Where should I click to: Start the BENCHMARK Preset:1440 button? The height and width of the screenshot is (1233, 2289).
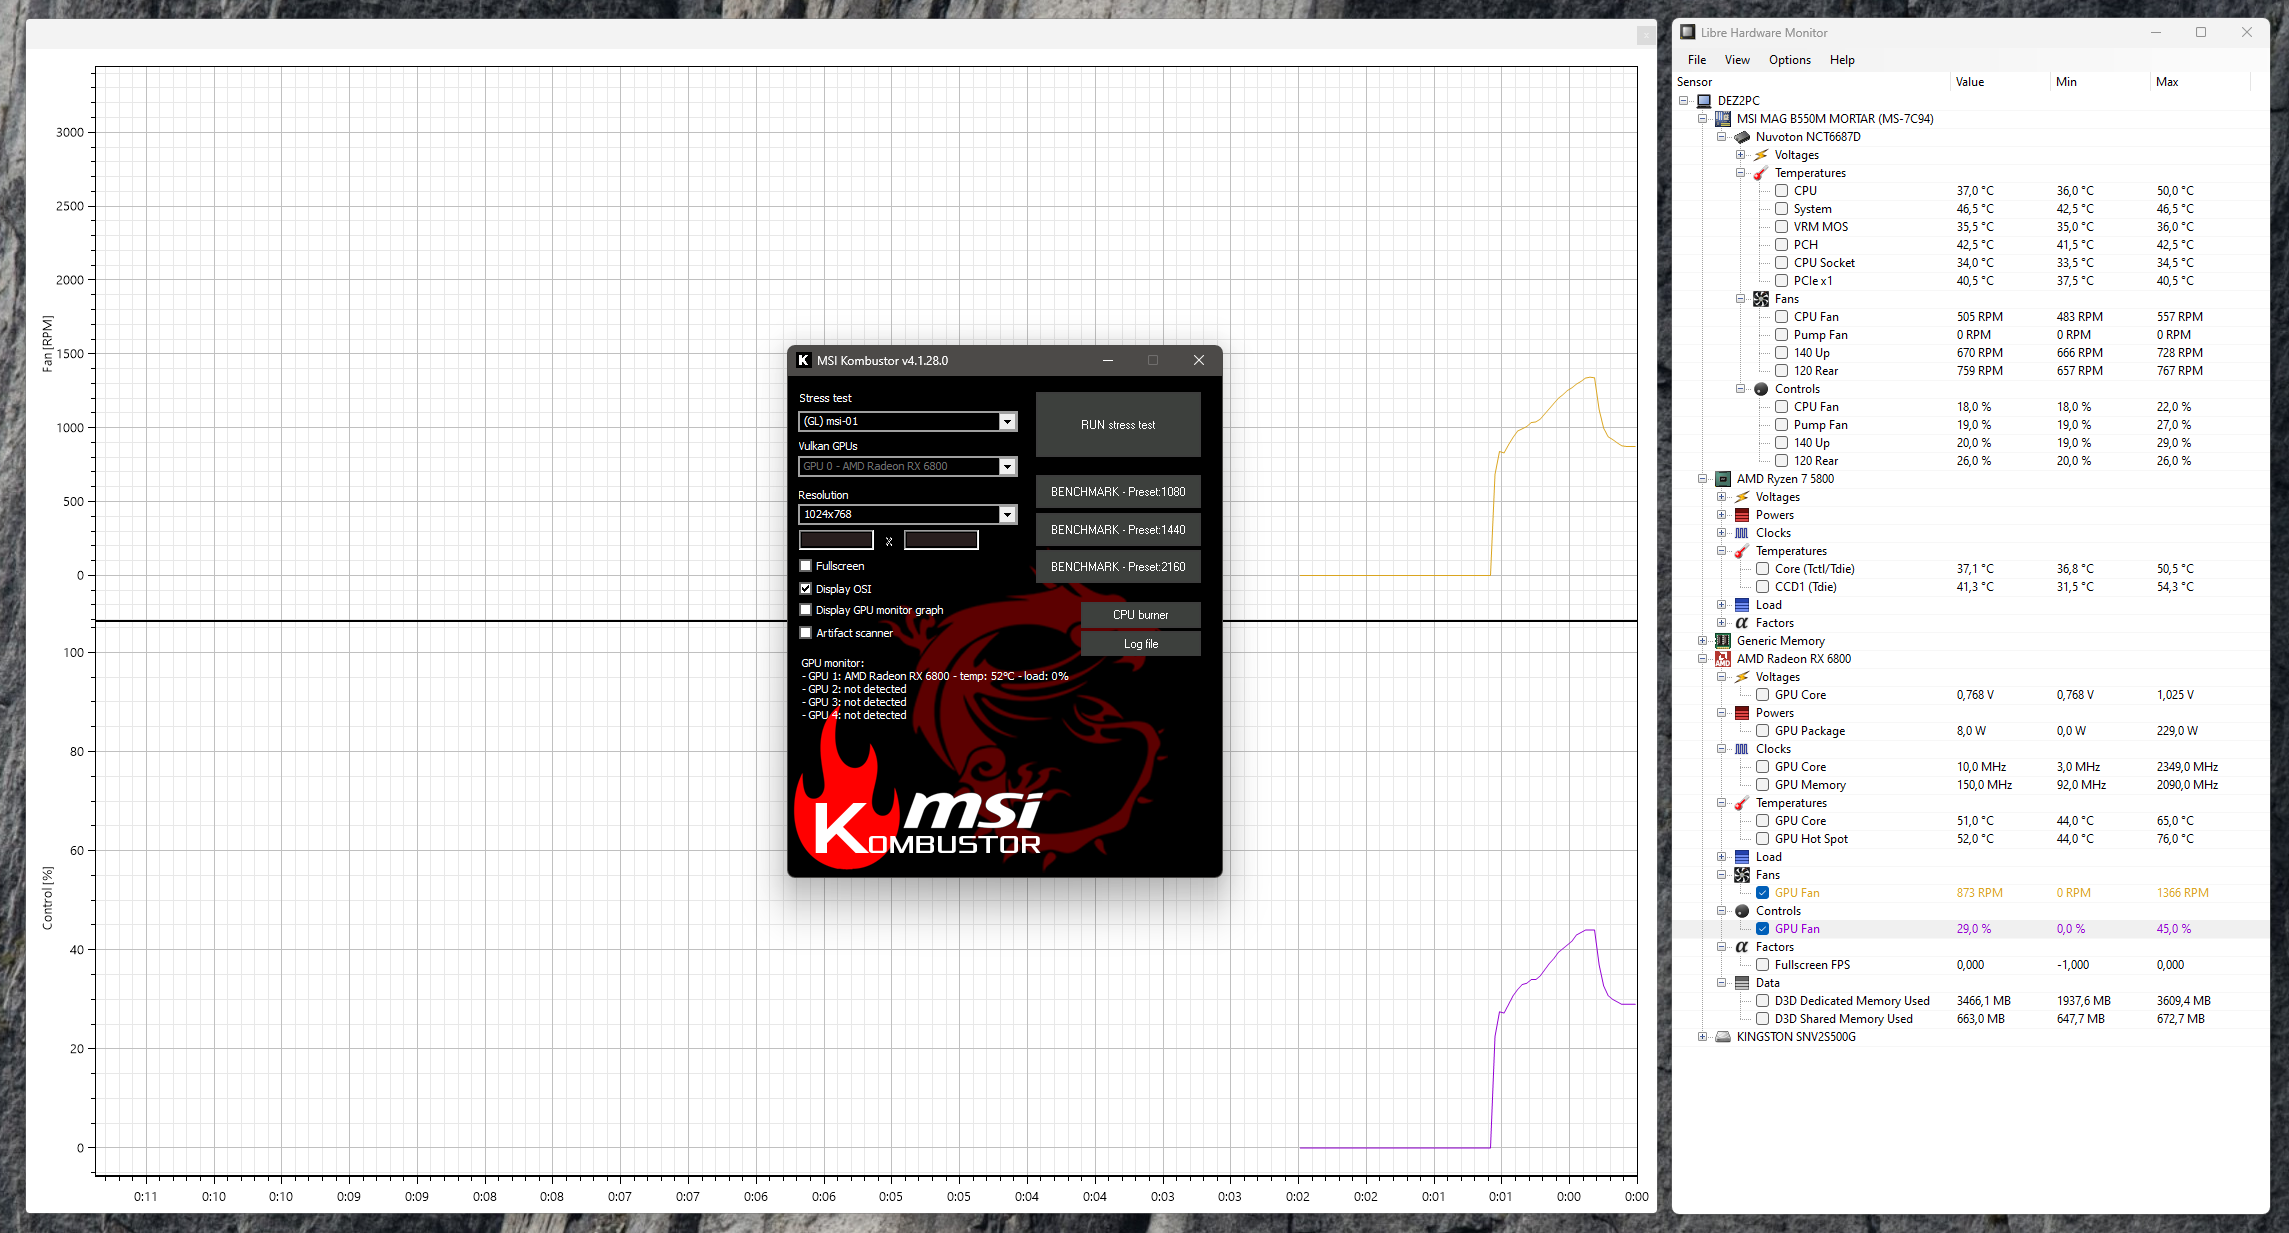[1117, 530]
